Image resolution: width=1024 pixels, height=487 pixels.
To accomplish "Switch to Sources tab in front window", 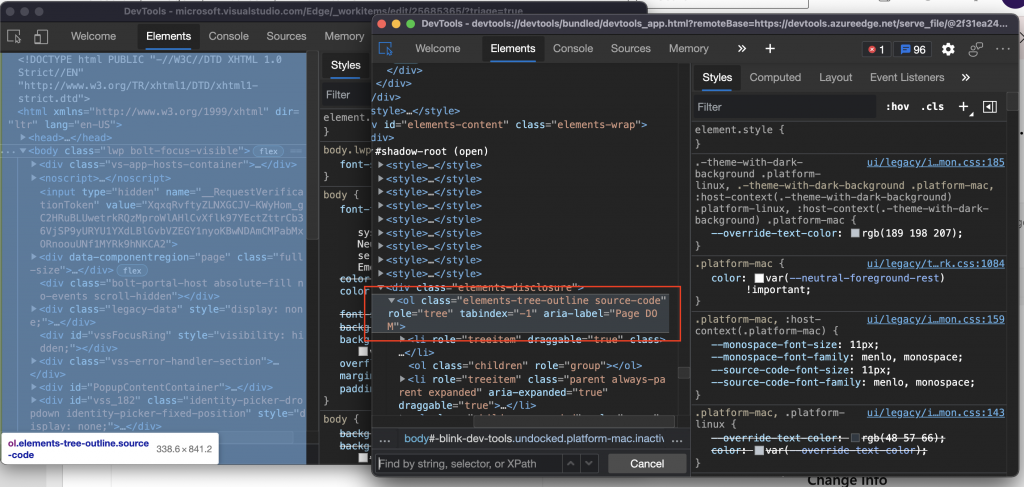I will pyautogui.click(x=630, y=48).
